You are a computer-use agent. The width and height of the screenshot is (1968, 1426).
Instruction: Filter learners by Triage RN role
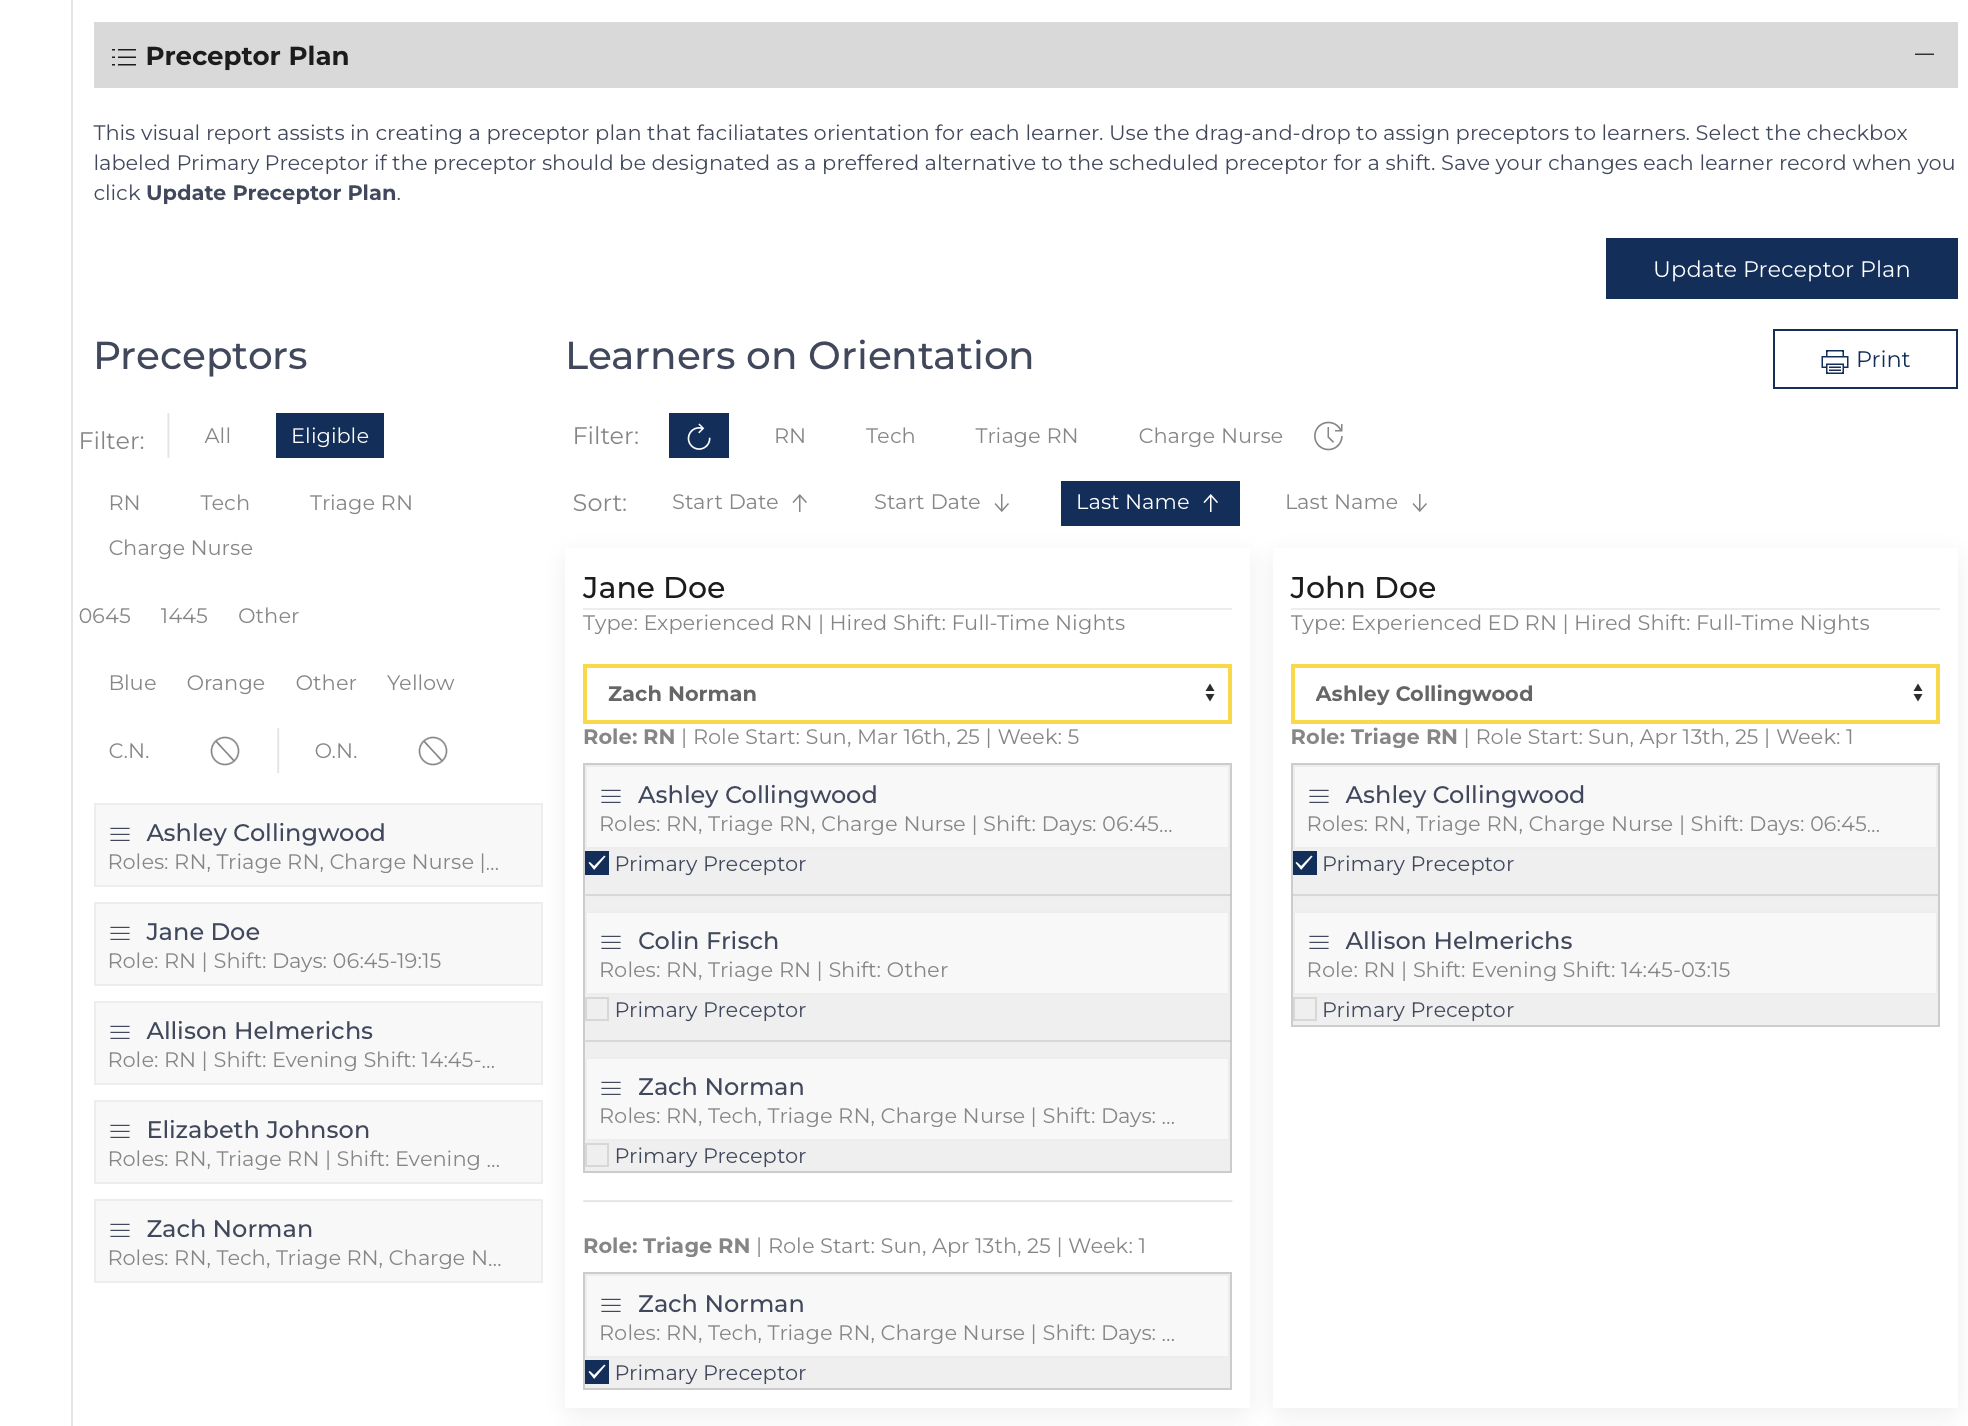coord(1026,436)
